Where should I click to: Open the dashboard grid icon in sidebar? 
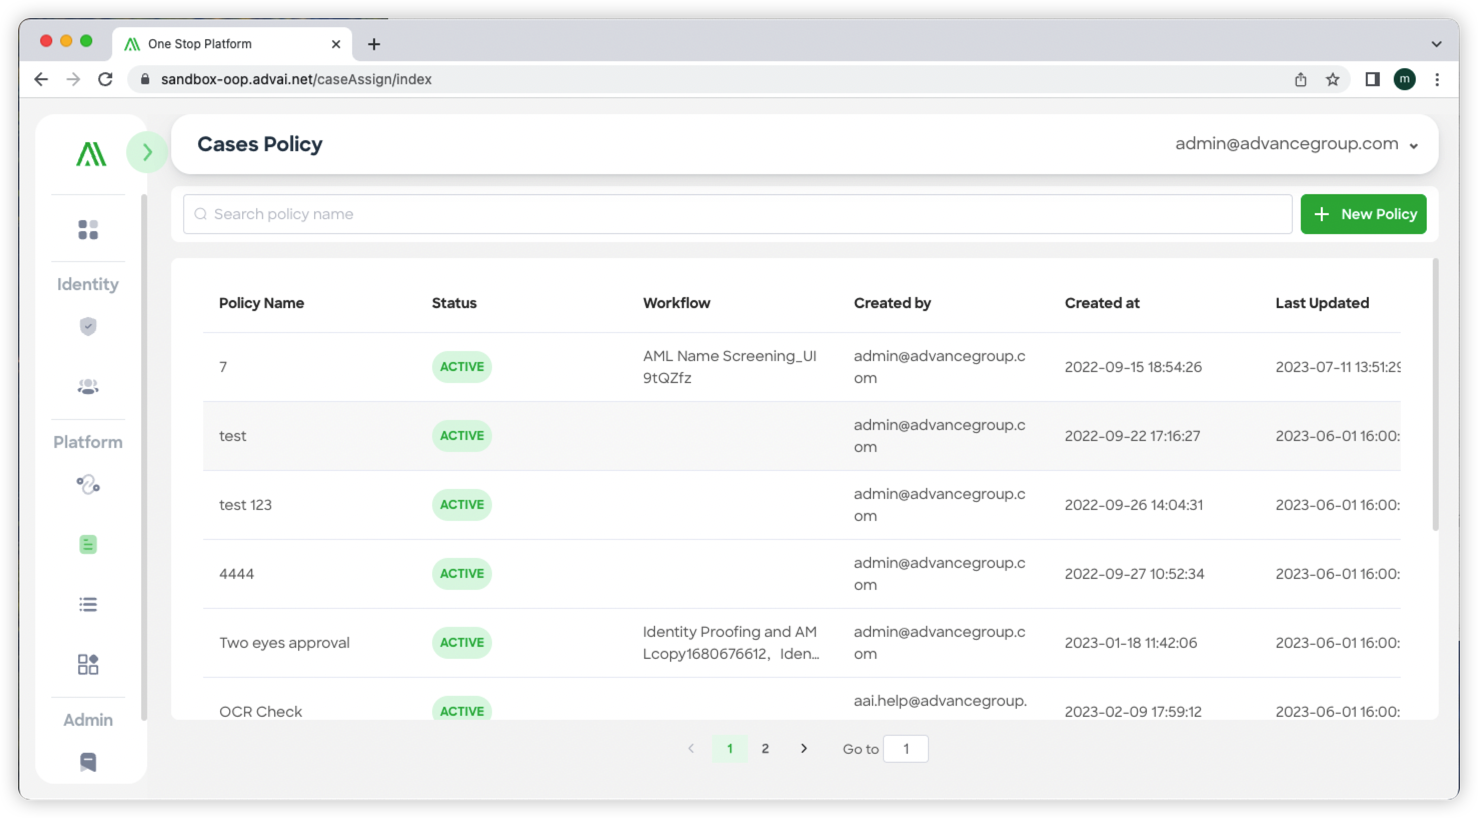pyautogui.click(x=88, y=230)
